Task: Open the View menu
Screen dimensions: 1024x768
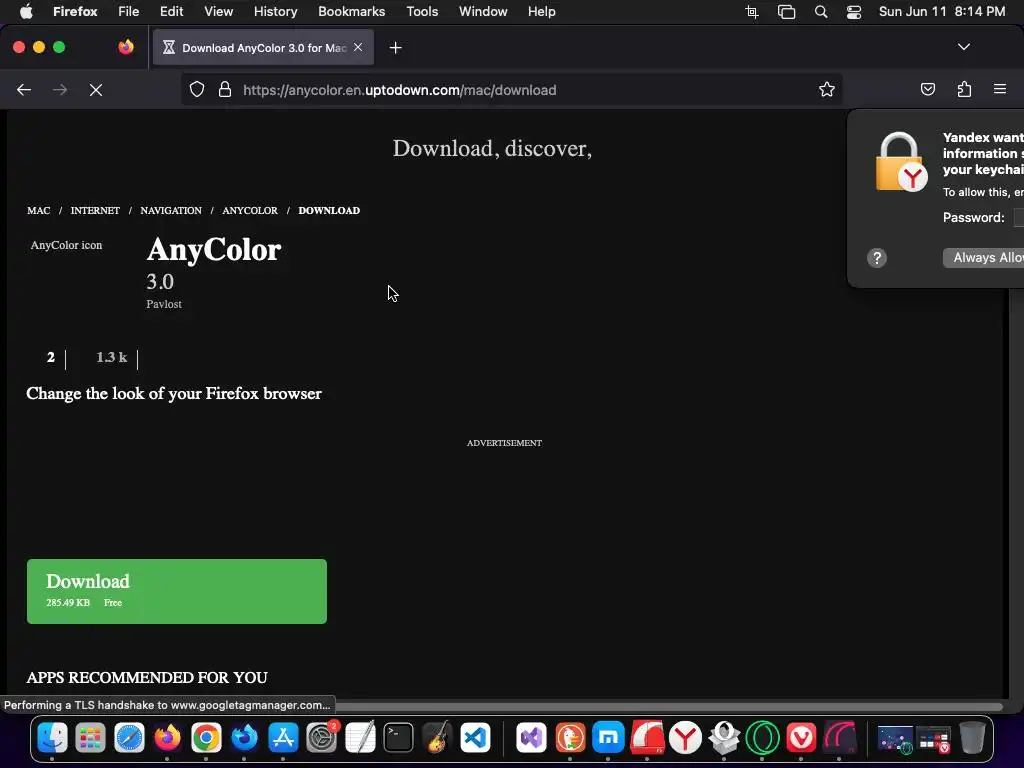Action: tap(218, 12)
